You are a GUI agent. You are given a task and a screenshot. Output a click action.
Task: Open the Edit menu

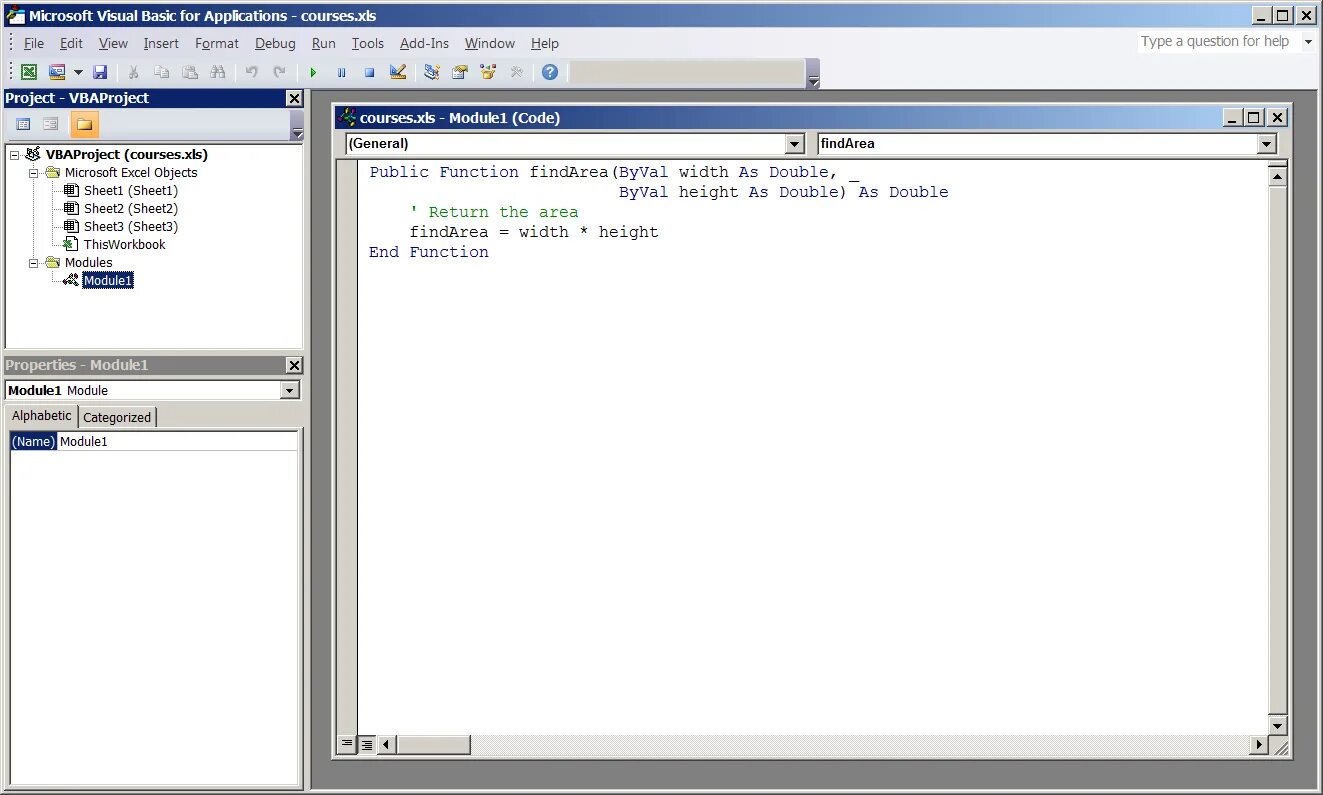pos(71,43)
